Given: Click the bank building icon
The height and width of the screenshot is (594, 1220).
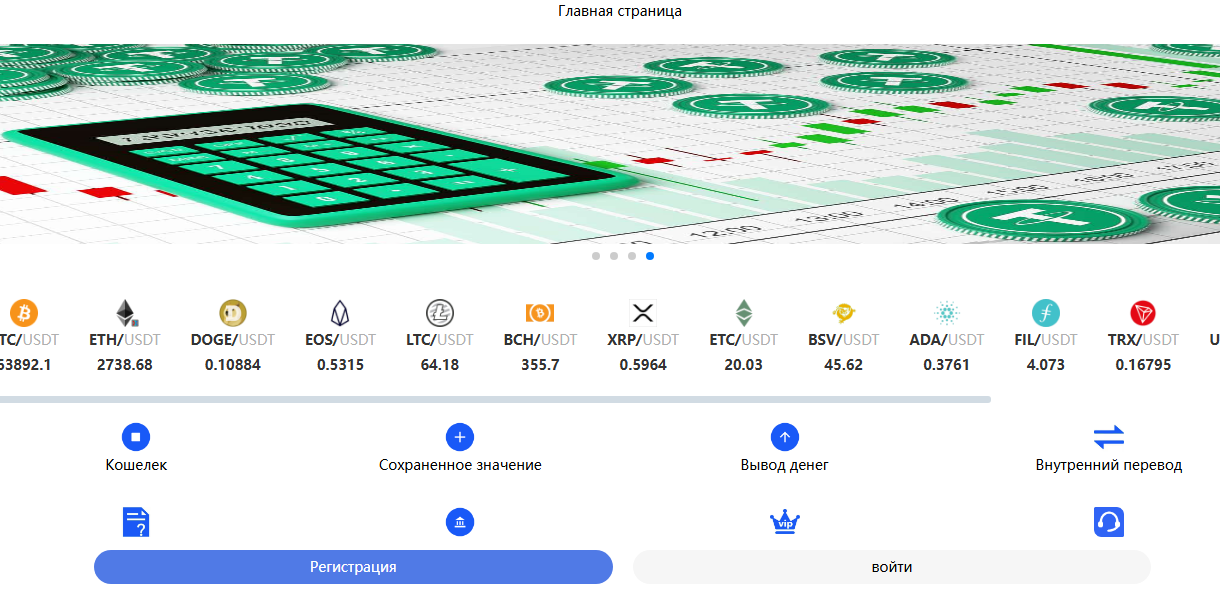Looking at the screenshot, I should [460, 522].
